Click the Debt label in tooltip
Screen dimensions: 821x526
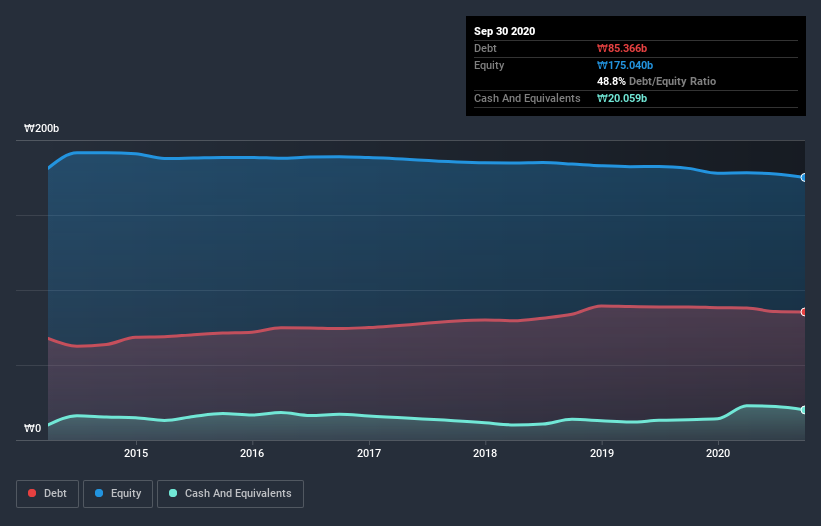485,49
